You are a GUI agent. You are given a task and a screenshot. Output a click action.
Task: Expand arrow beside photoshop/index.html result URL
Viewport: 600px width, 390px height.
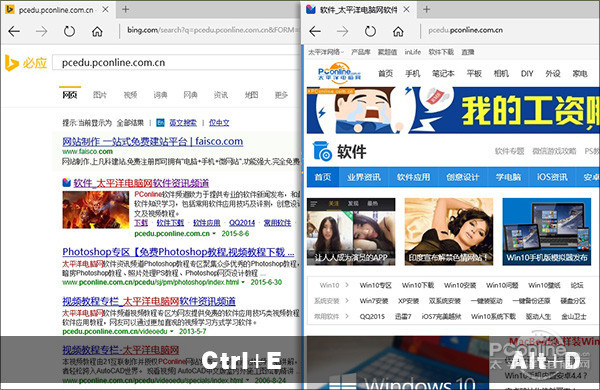[243, 282]
